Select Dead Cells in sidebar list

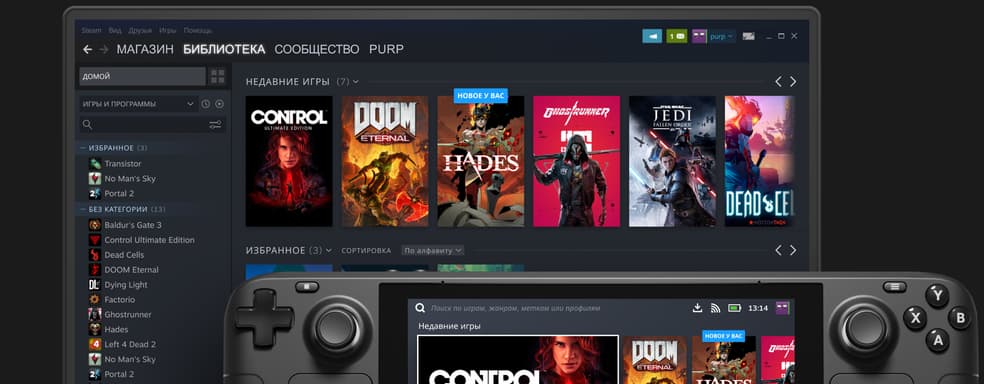pyautogui.click(x=124, y=255)
